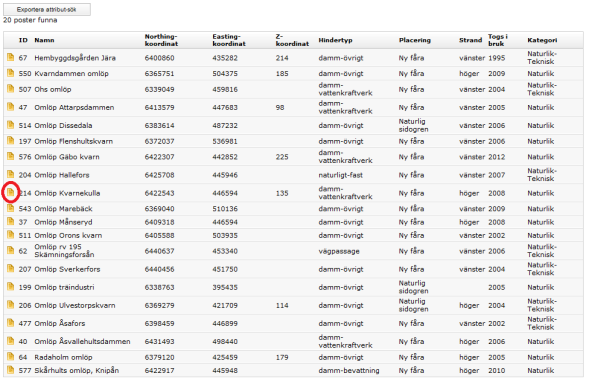Open document icon for Hembyggdsgården Jära
589x382 pixels.
(x=11, y=57)
